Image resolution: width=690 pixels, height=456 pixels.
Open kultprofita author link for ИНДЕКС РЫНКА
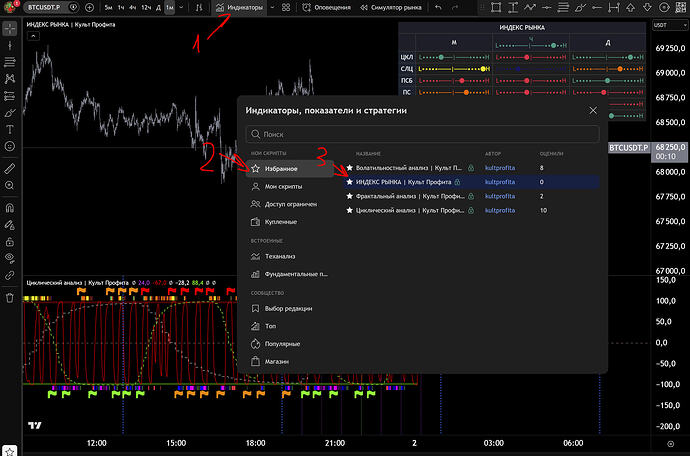pyautogui.click(x=499, y=182)
